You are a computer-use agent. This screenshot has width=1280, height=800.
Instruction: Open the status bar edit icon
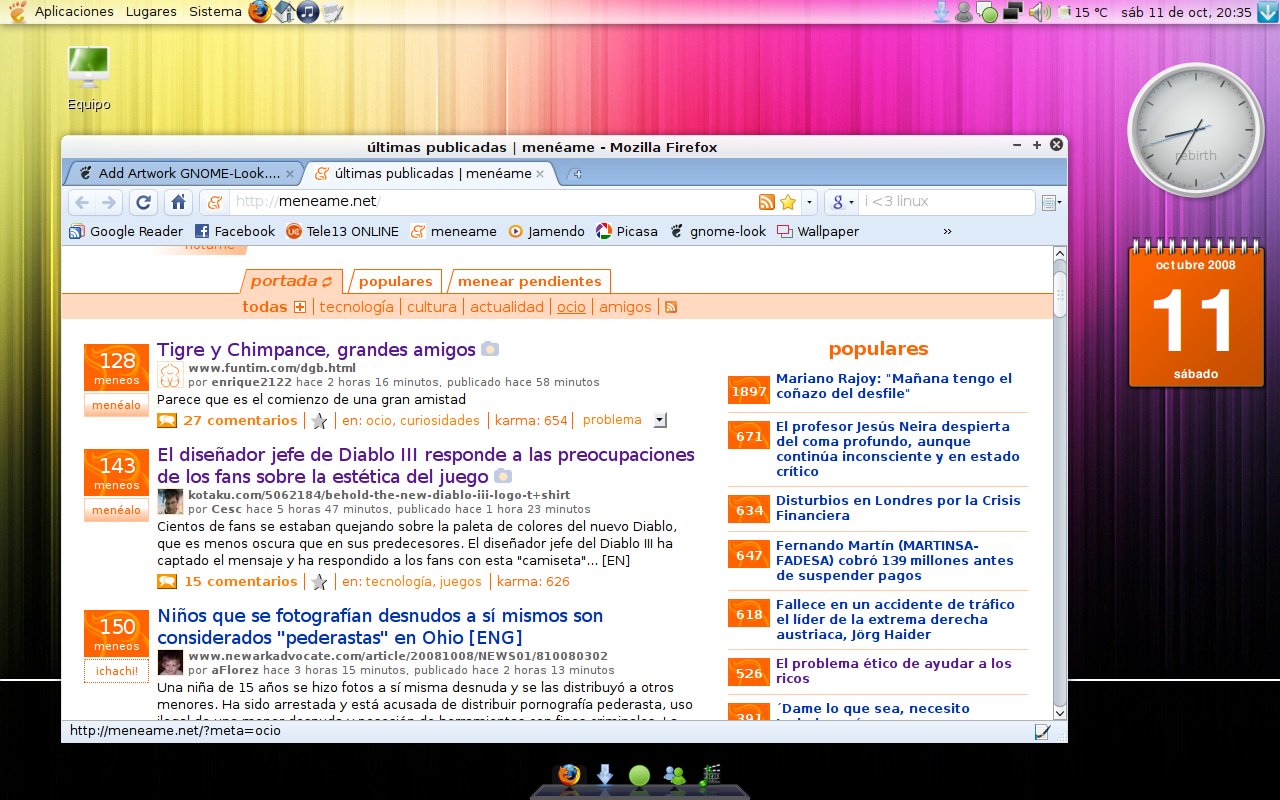[x=1042, y=732]
